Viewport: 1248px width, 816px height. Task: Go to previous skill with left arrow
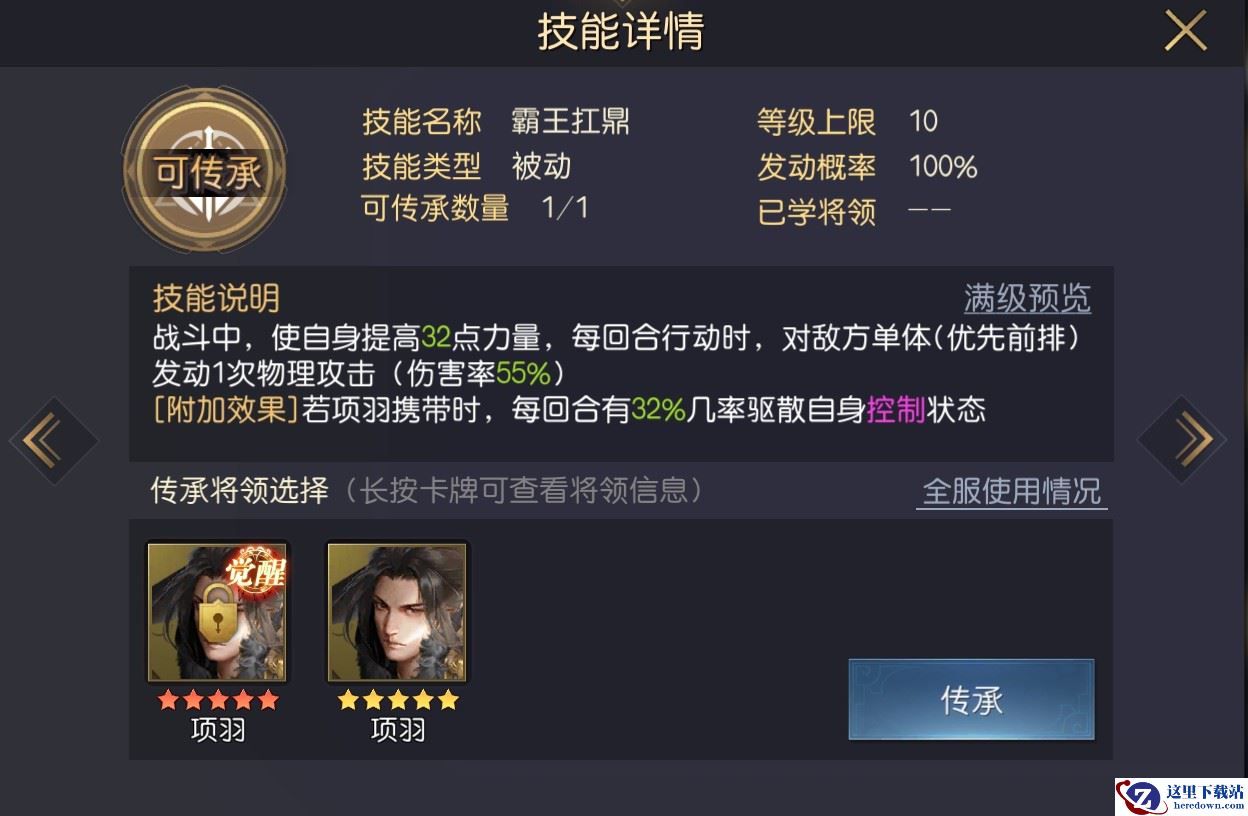pyautogui.click(x=54, y=440)
